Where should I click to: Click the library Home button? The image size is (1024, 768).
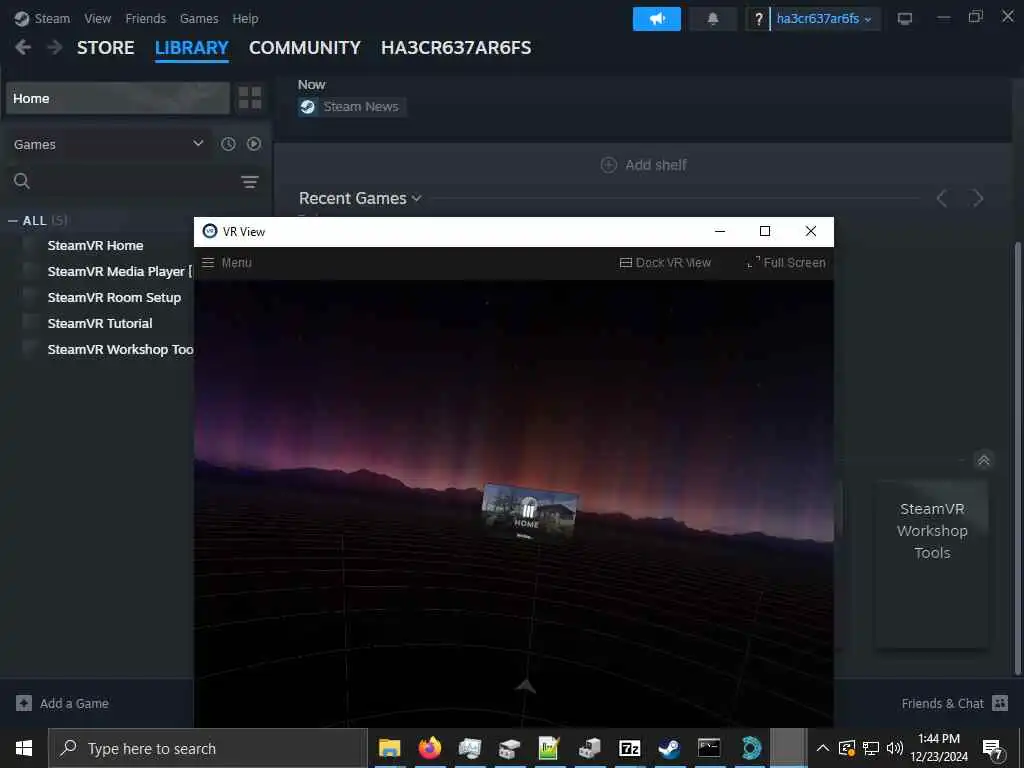tap(118, 98)
